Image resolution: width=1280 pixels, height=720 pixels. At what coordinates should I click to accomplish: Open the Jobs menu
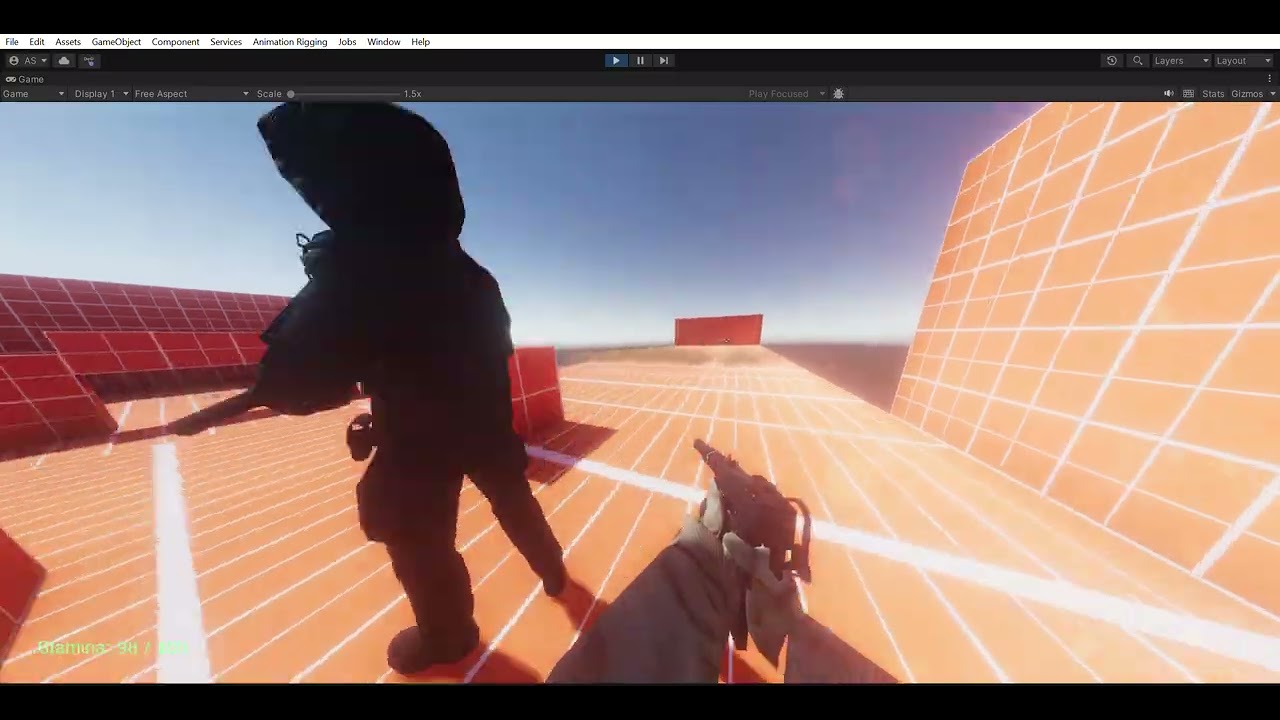point(347,42)
